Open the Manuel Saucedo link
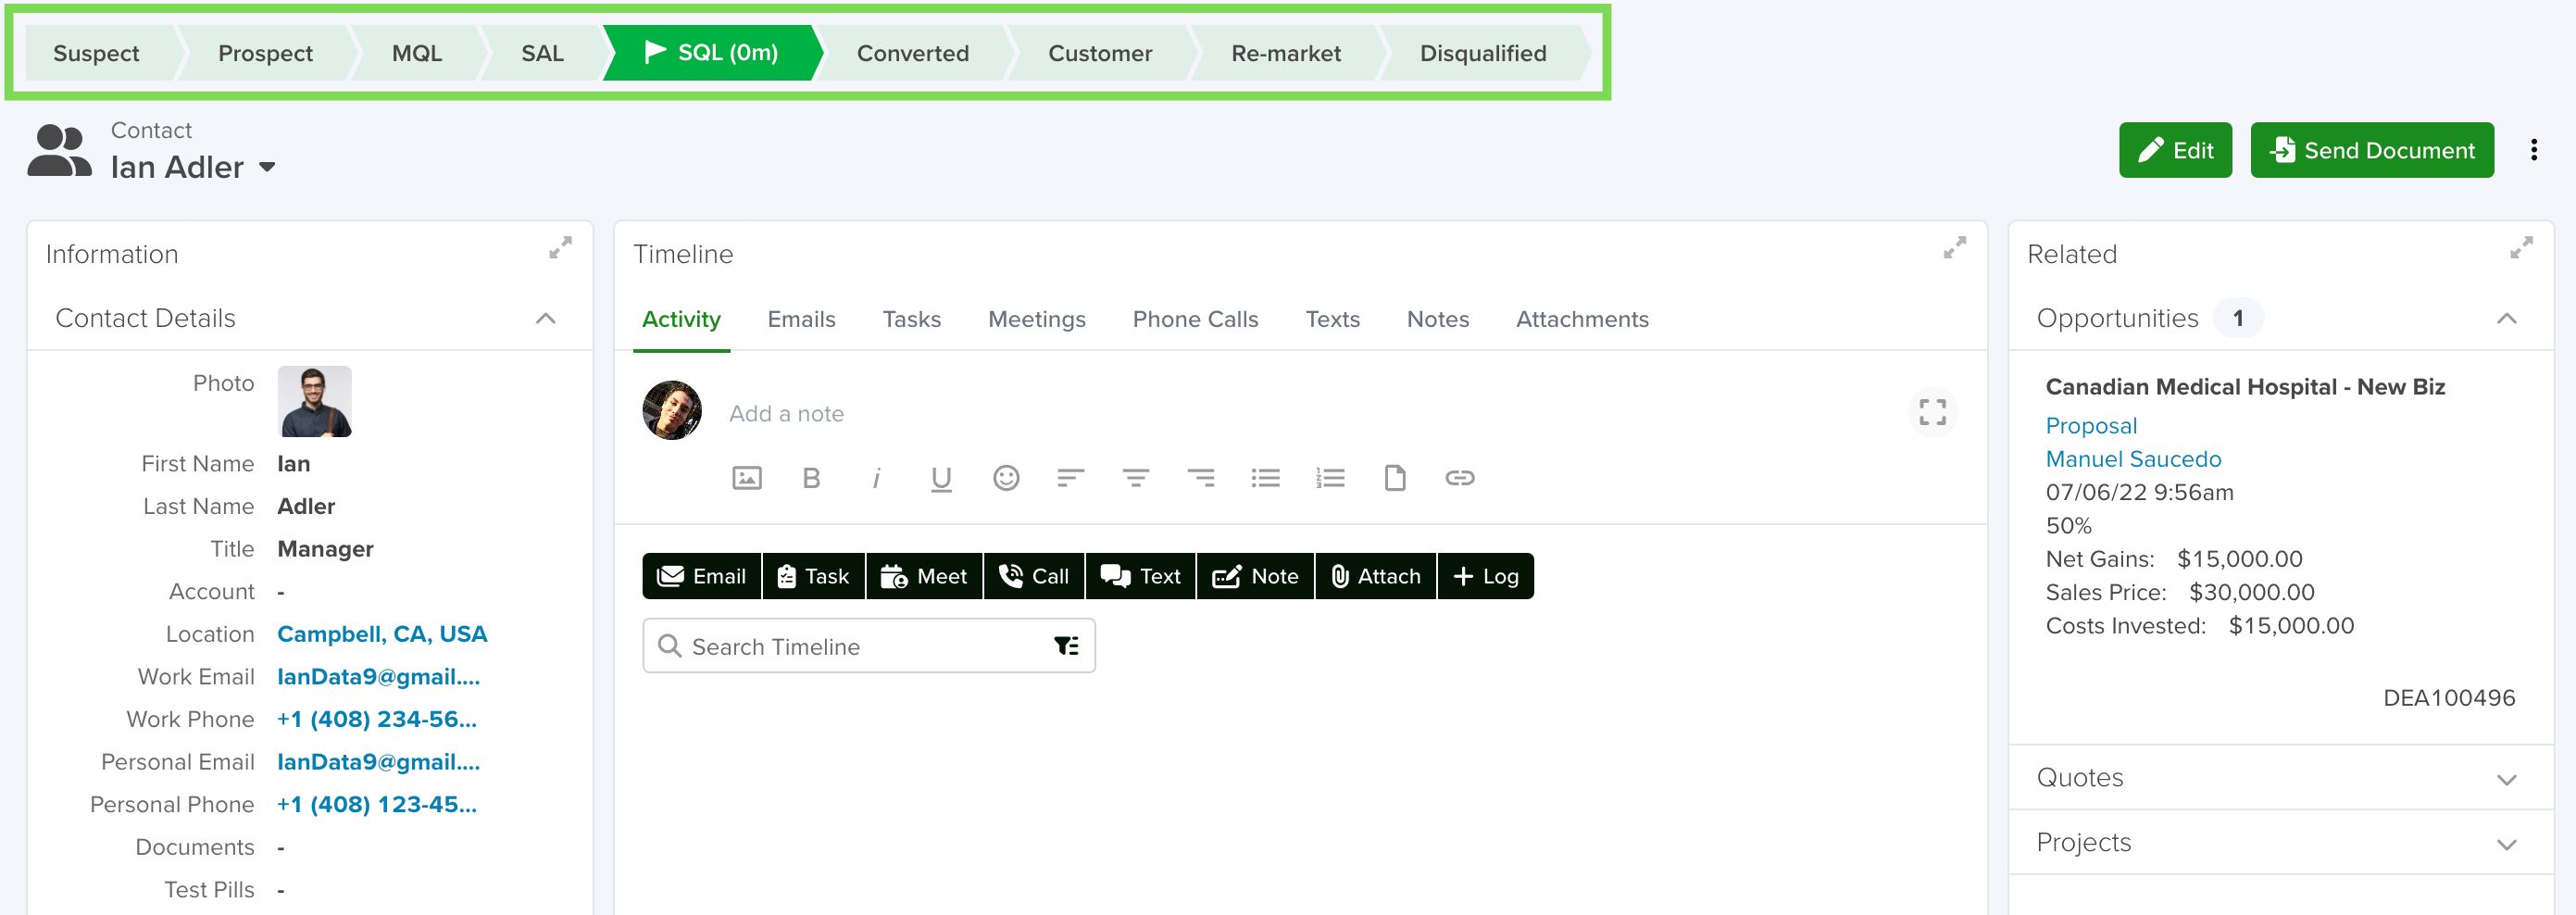 tap(2133, 459)
